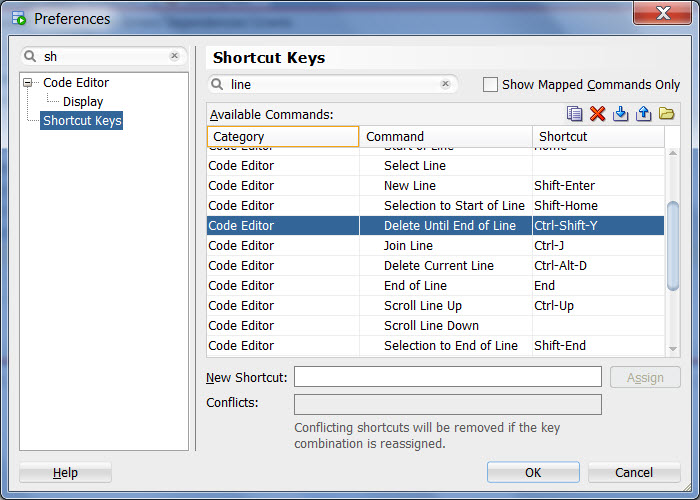Sort commands by the Category column header
Viewport: 700px width, 500px height.
[283, 136]
